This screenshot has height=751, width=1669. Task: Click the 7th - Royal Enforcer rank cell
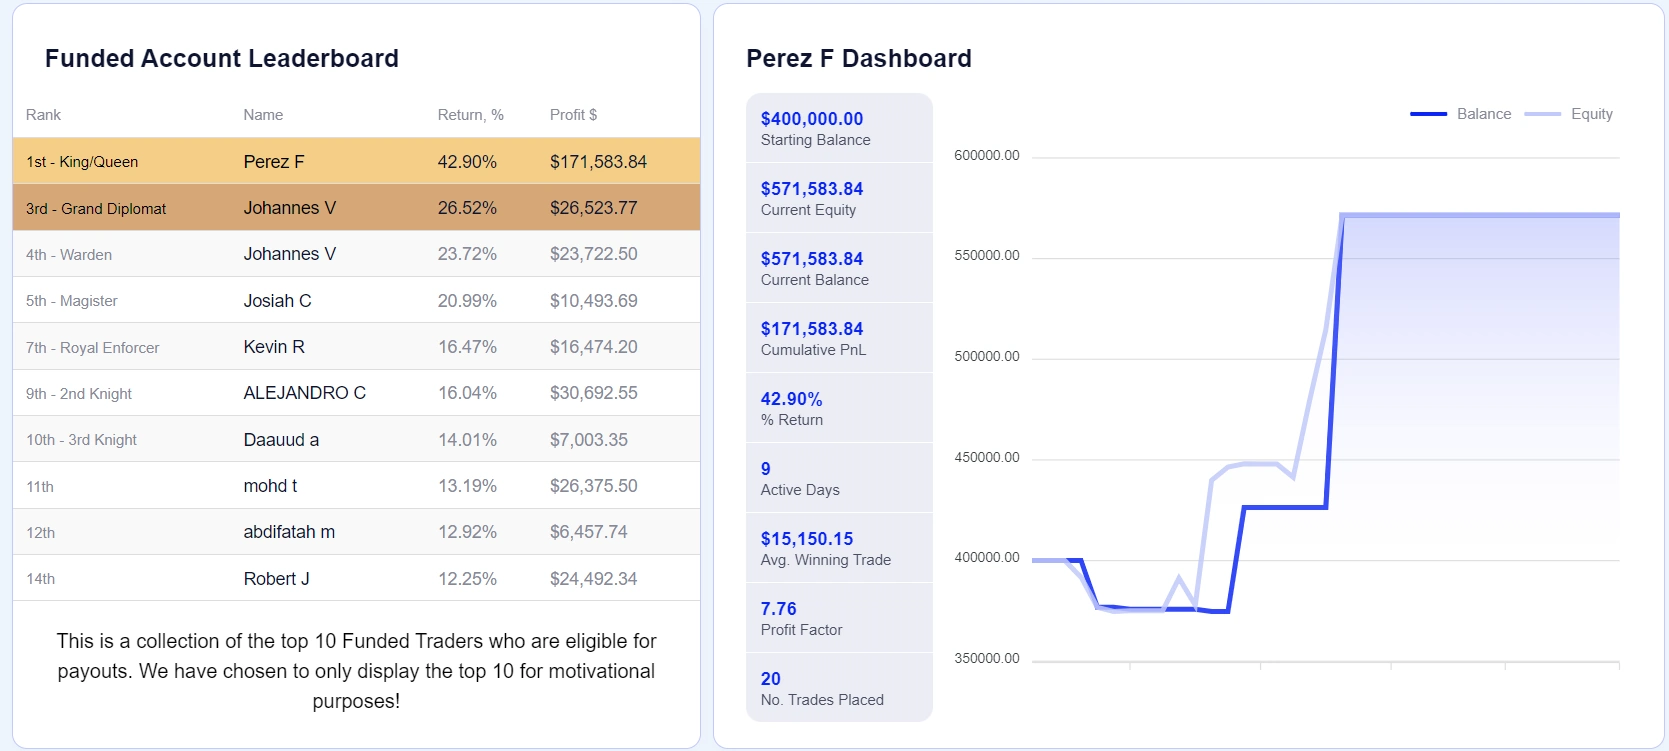(93, 348)
